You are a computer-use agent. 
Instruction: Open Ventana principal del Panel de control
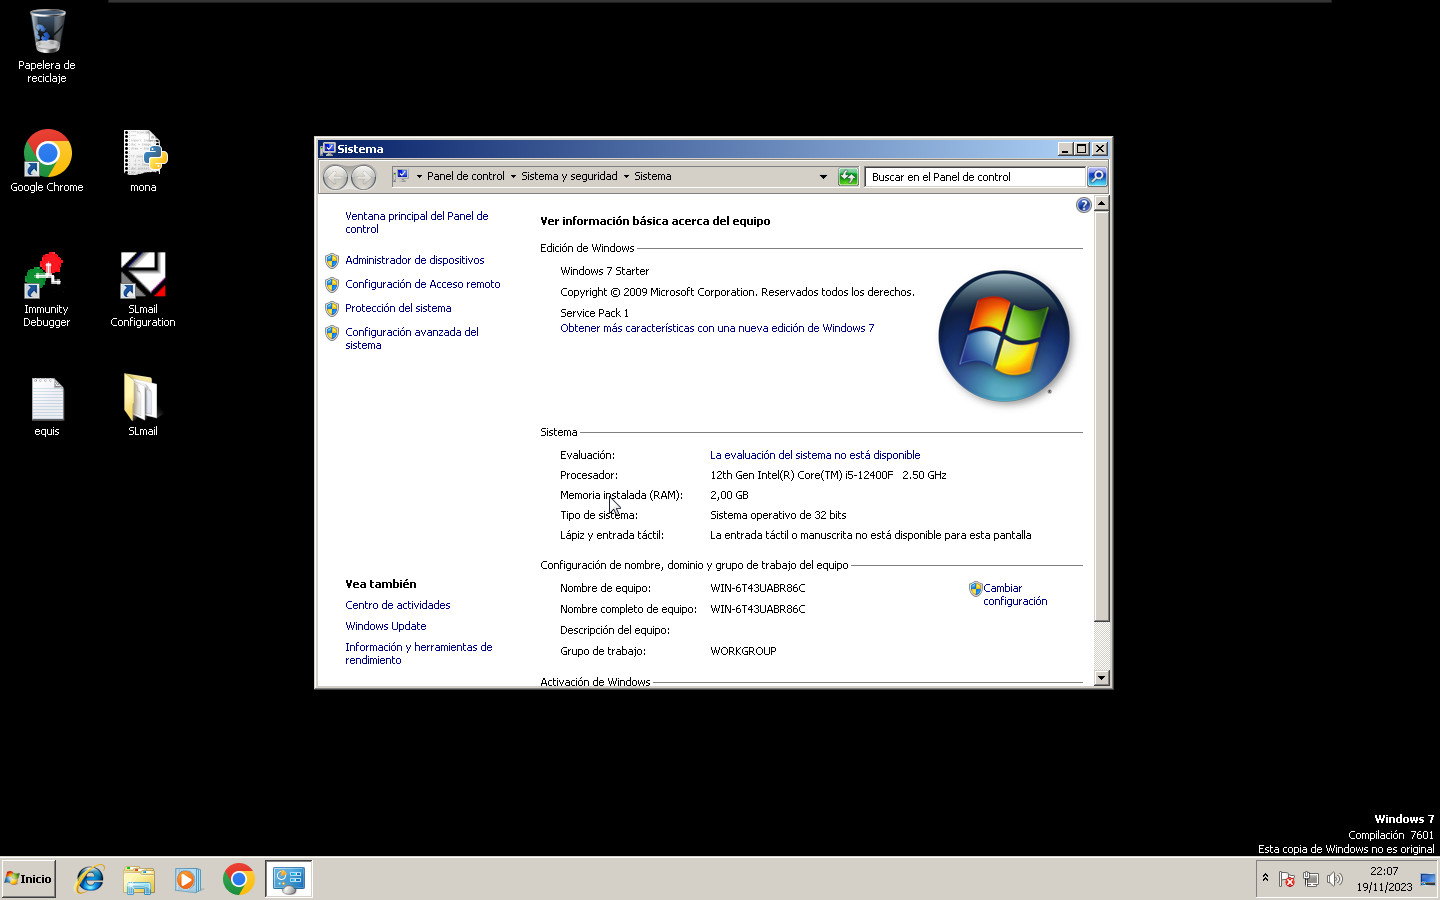417,223
